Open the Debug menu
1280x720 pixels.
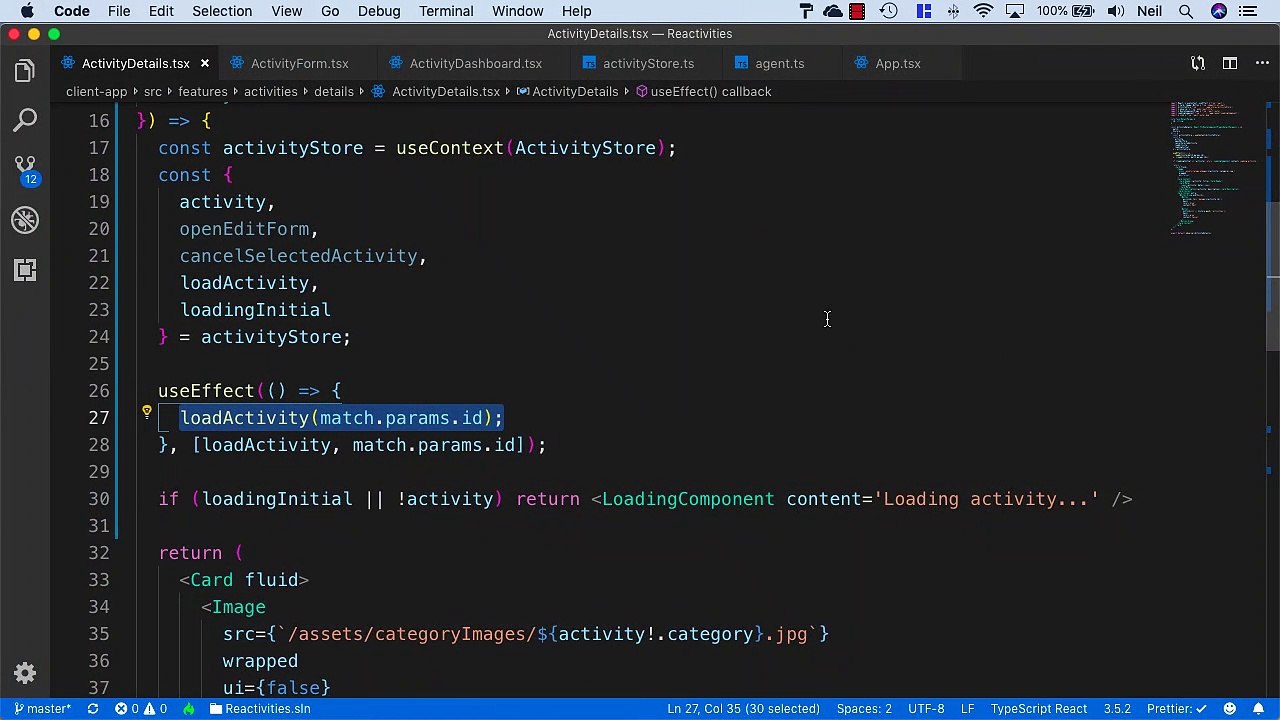click(x=379, y=11)
